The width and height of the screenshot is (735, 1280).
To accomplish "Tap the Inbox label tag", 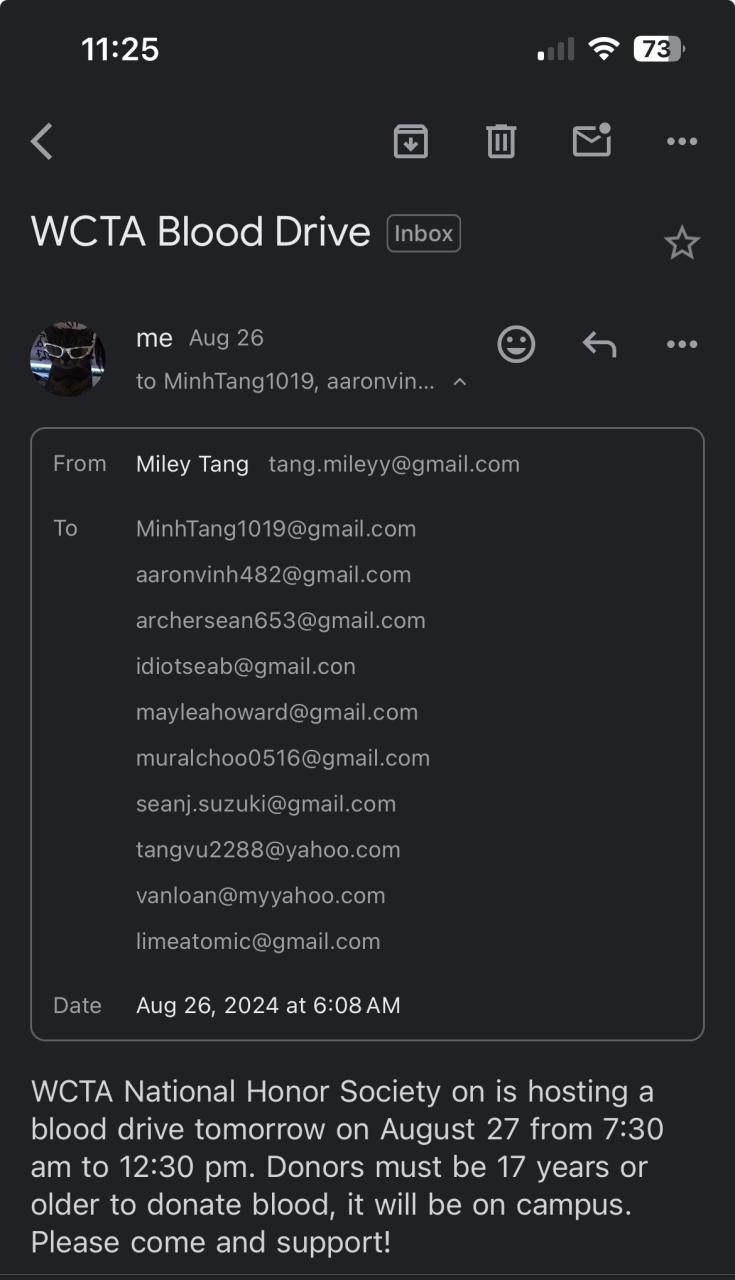I will coord(423,234).
